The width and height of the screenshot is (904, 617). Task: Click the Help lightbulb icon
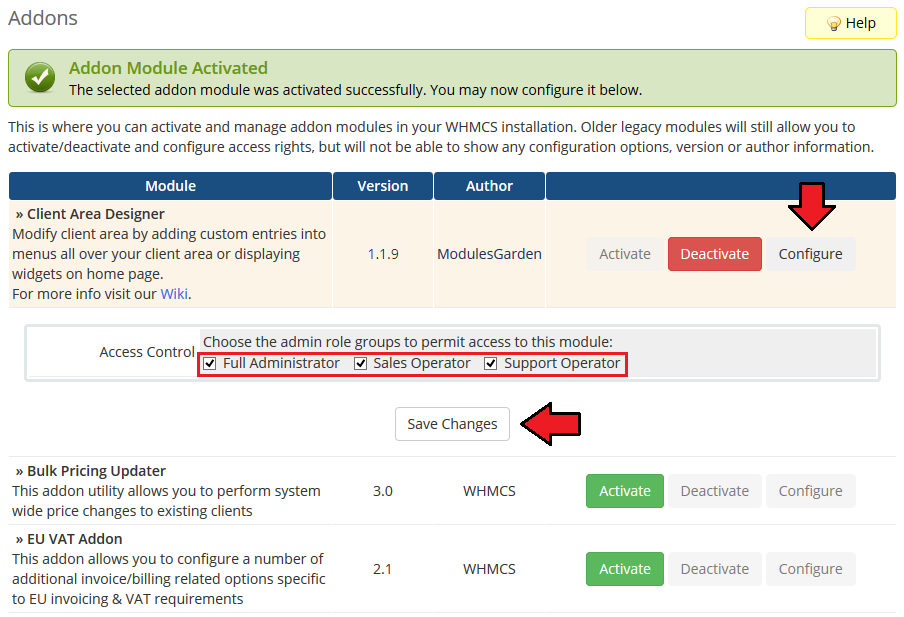tap(834, 23)
